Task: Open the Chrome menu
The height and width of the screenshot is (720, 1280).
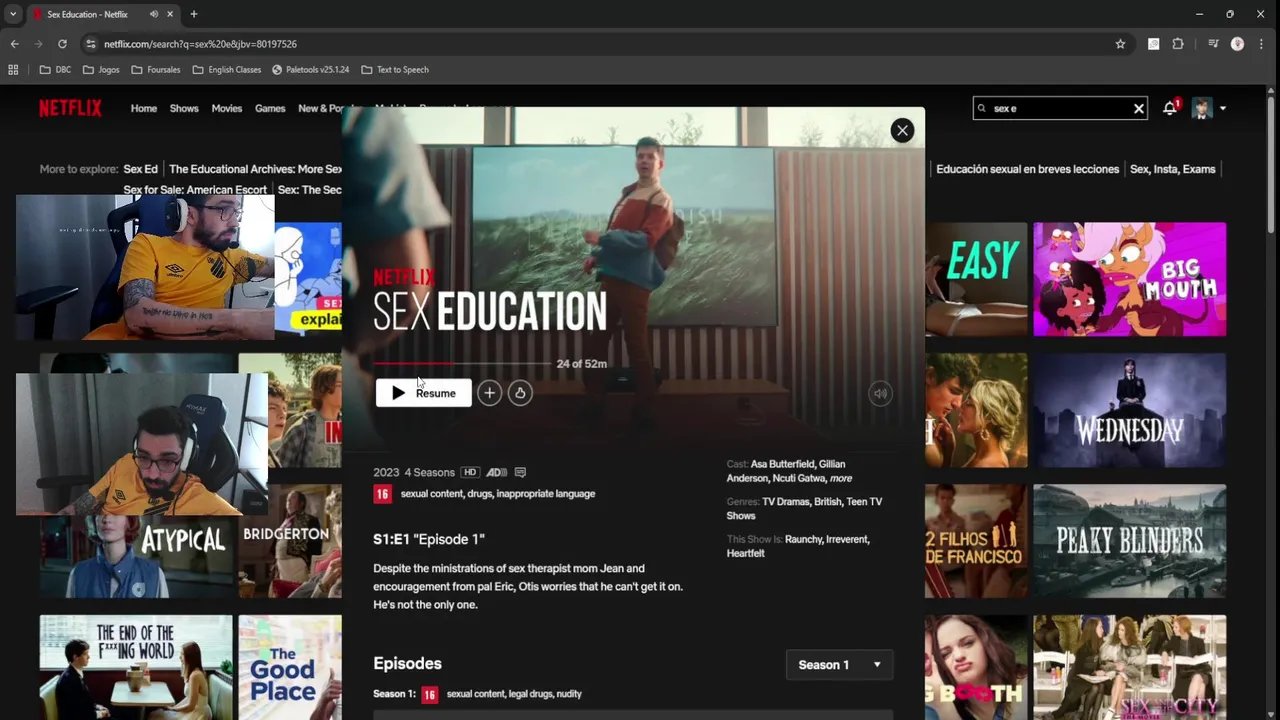Action: point(1263,44)
